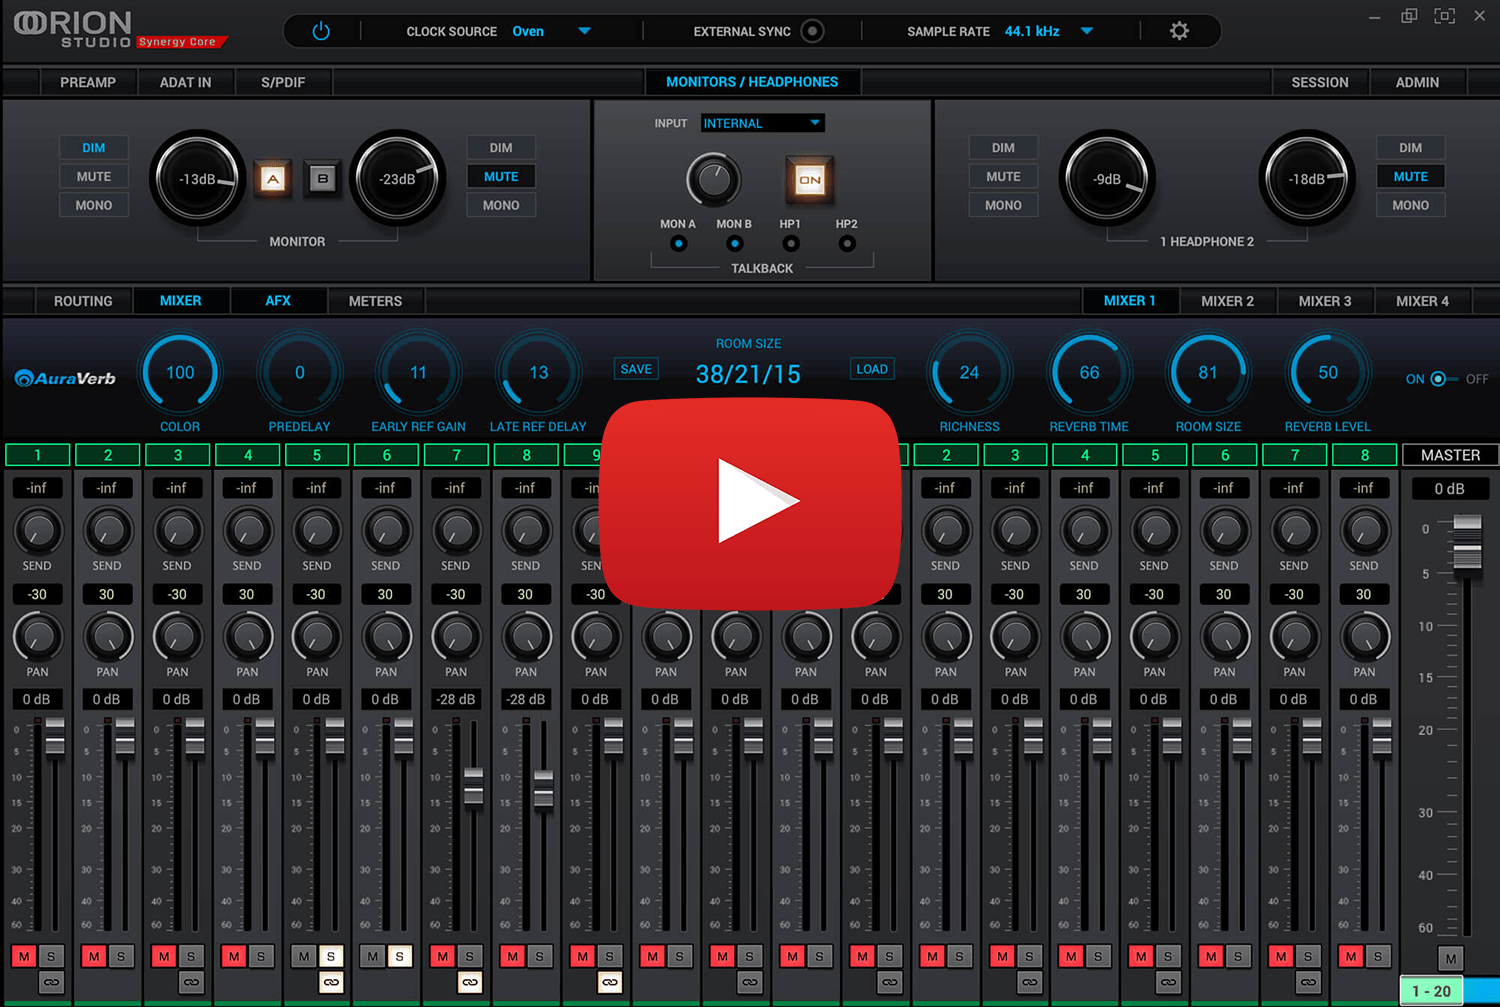Click the power icon in the top bar
This screenshot has height=1007, width=1500.
tap(321, 31)
